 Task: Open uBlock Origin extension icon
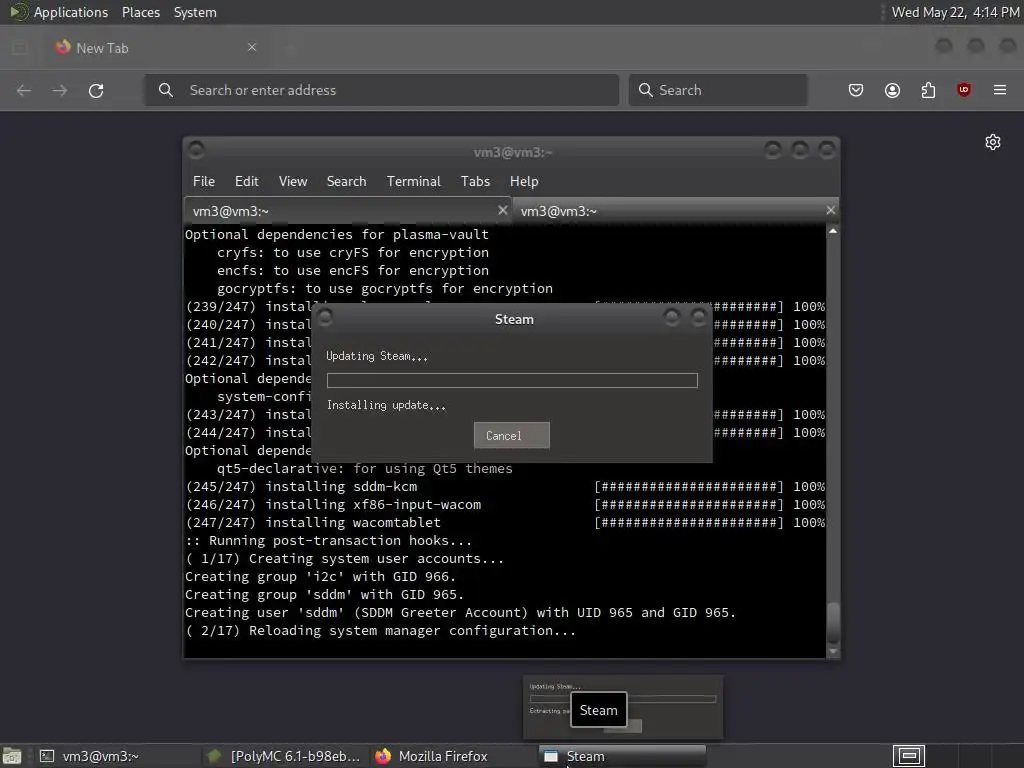[x=963, y=90]
